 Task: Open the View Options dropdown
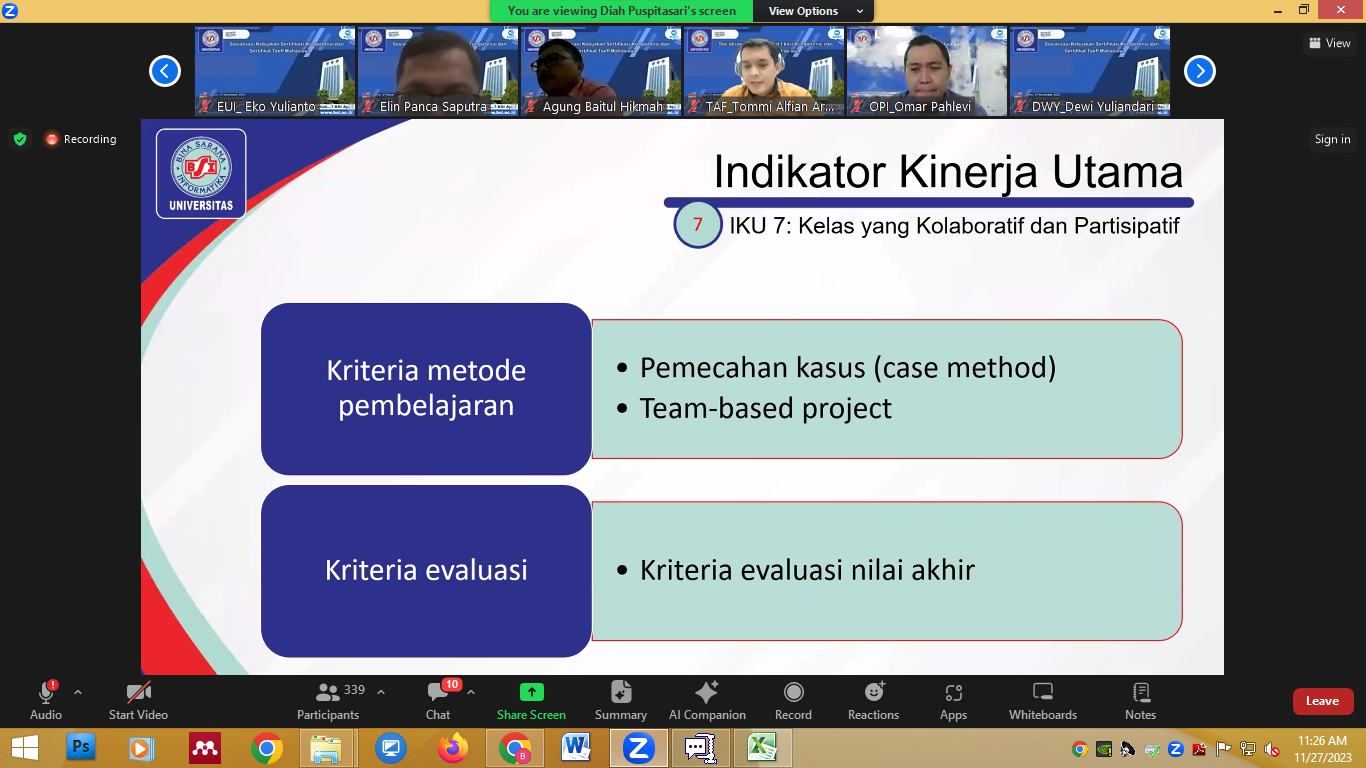[816, 11]
